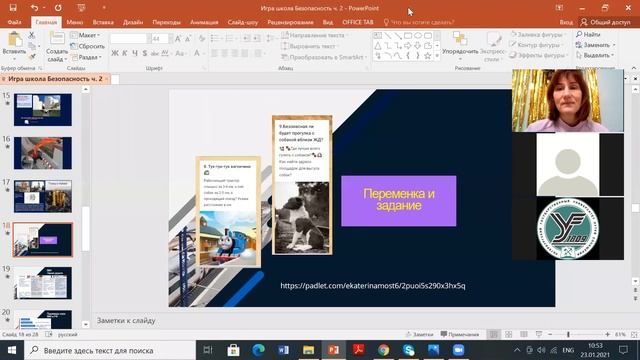Open Экспресс-стили quick styles

click(493, 47)
